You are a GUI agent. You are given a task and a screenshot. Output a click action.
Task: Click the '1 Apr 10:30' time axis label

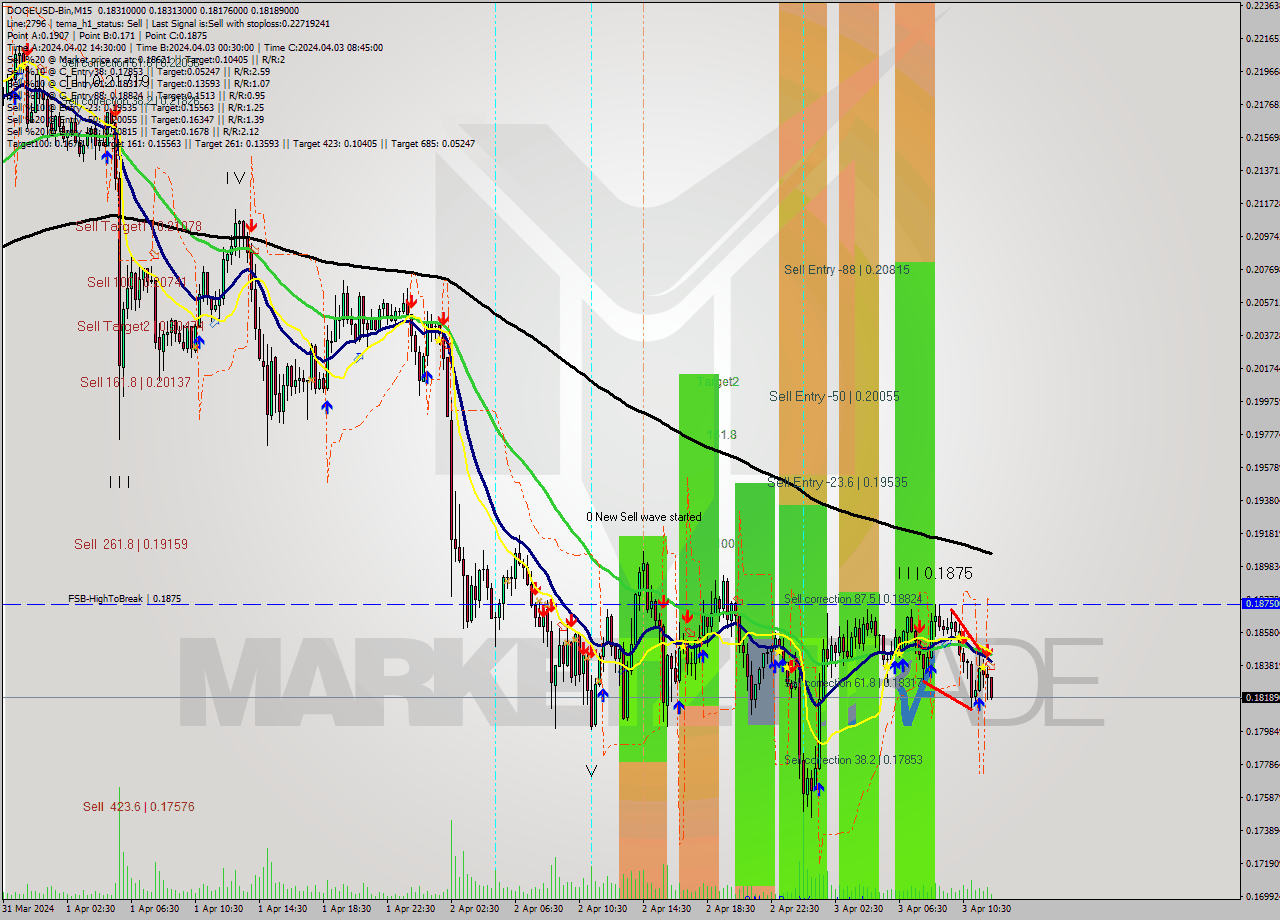click(x=218, y=909)
